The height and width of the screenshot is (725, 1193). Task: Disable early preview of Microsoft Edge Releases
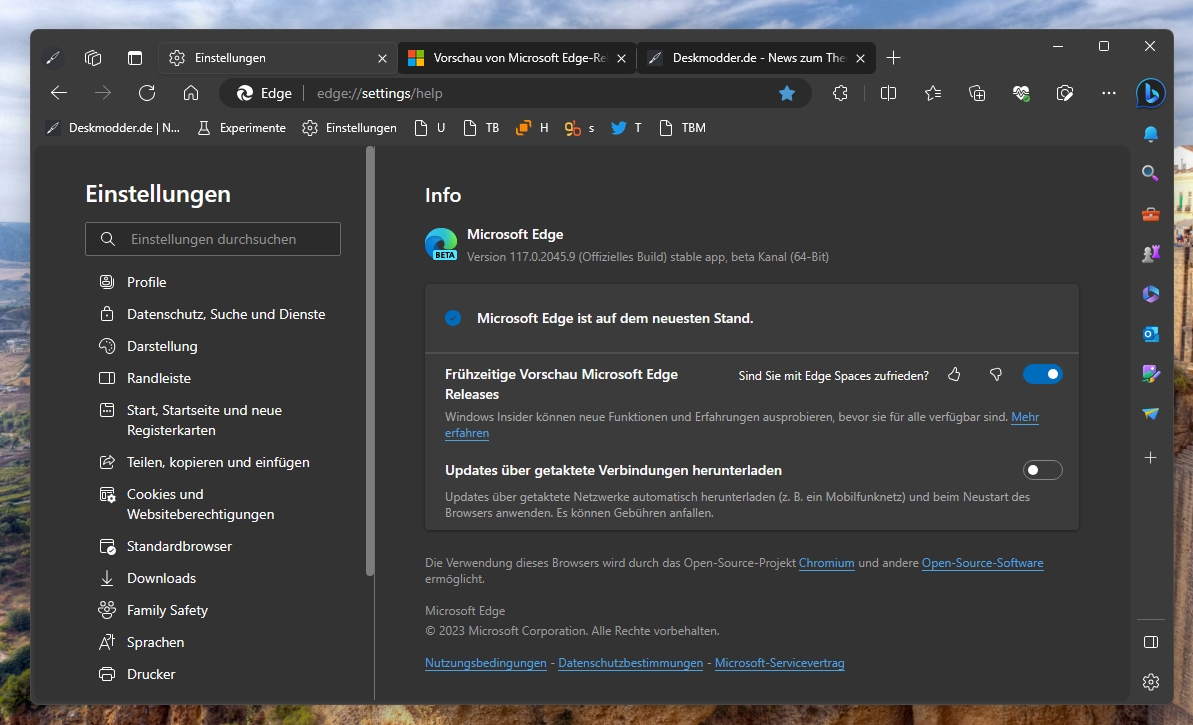(1042, 374)
